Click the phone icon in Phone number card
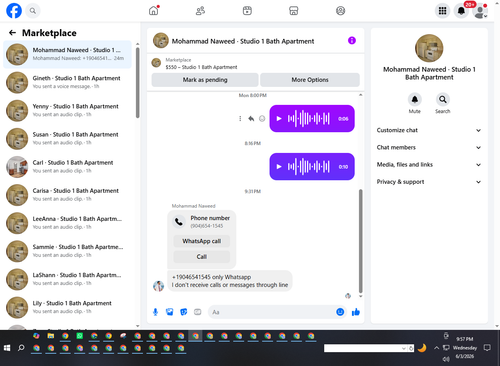The height and width of the screenshot is (366, 500). coord(179,222)
